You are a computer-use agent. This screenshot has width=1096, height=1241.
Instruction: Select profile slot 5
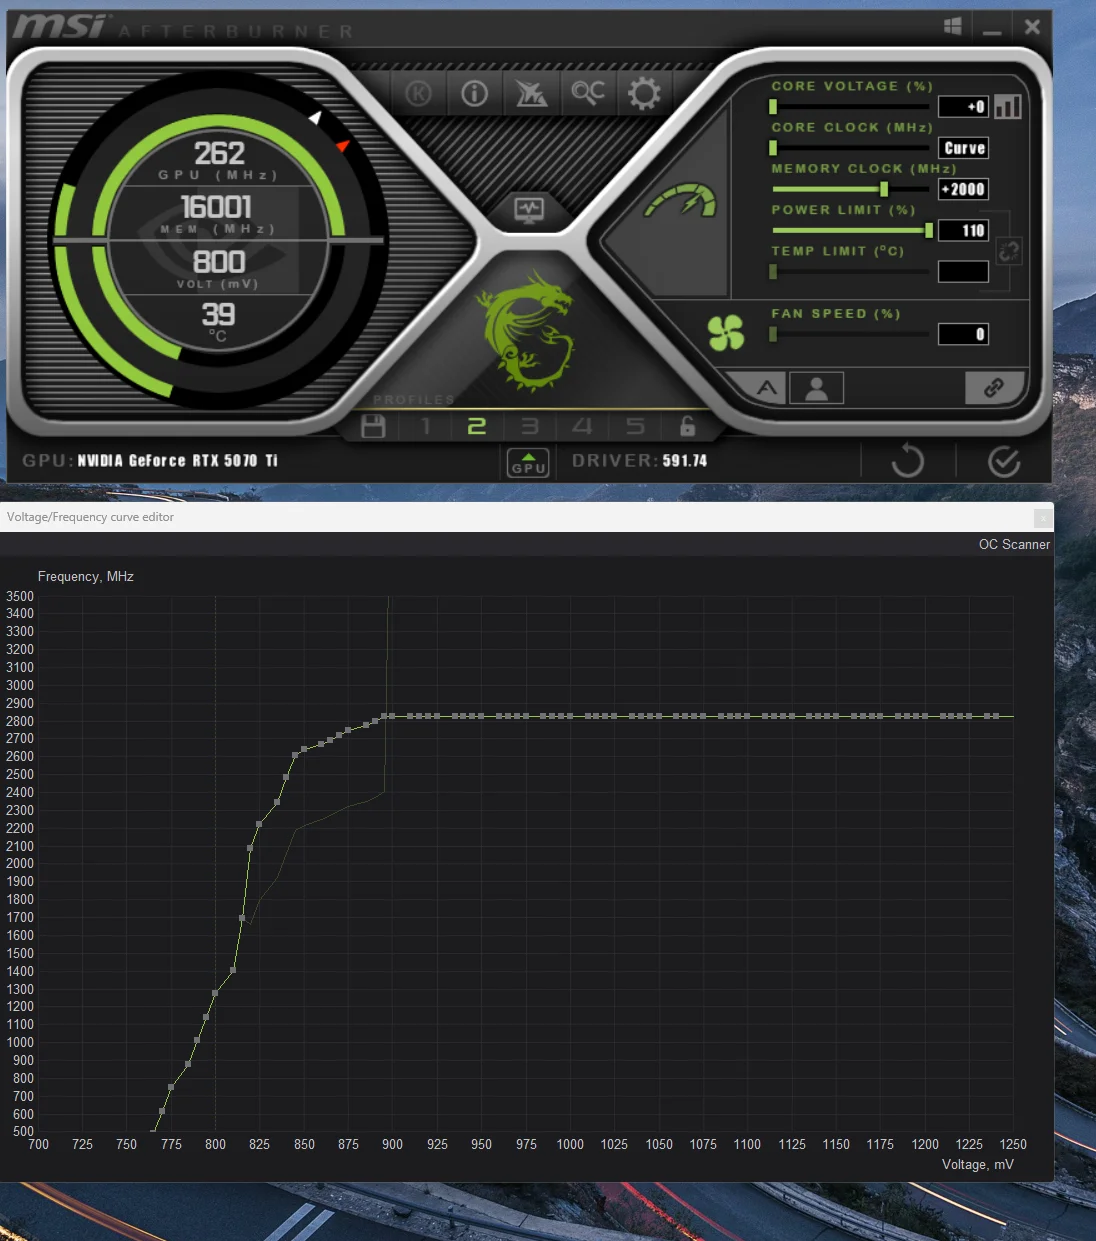click(x=635, y=427)
